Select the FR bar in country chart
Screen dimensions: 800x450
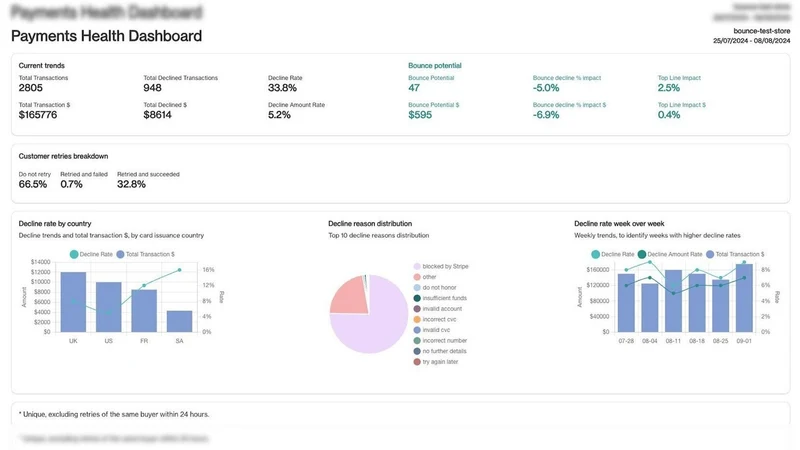144,311
